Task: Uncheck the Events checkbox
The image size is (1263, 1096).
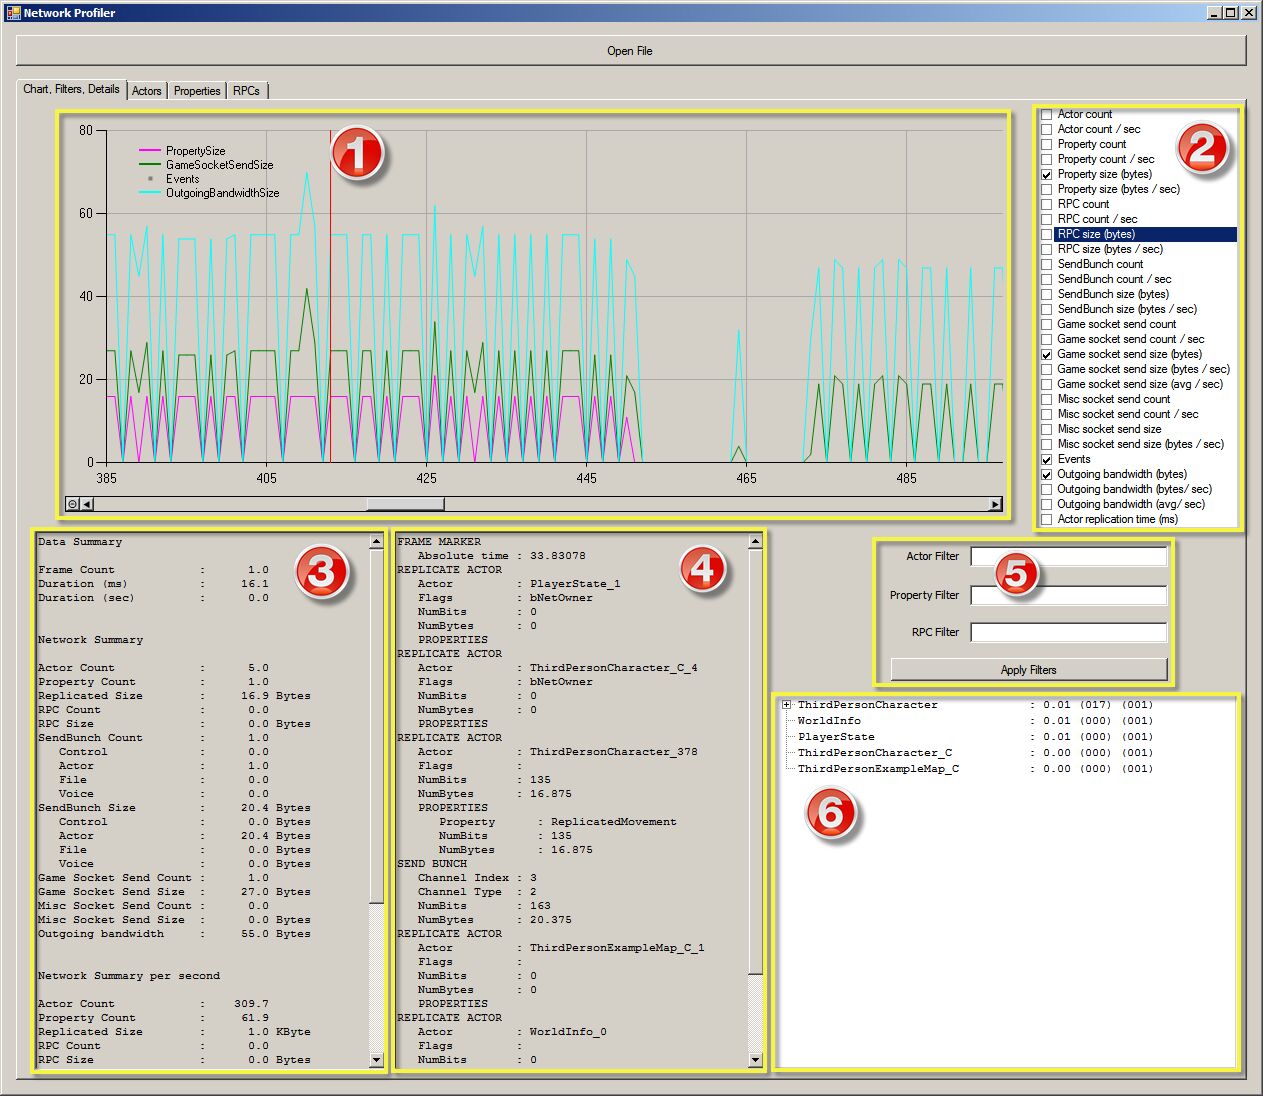Action: tap(1046, 459)
